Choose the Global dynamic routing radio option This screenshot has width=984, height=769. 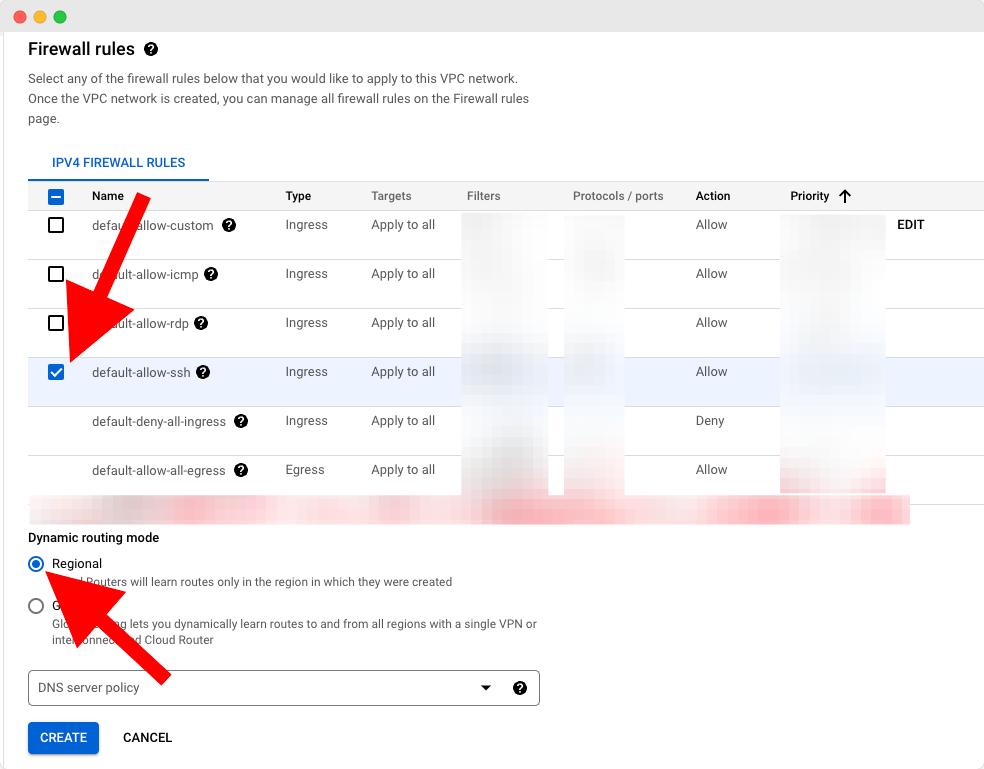coord(36,606)
